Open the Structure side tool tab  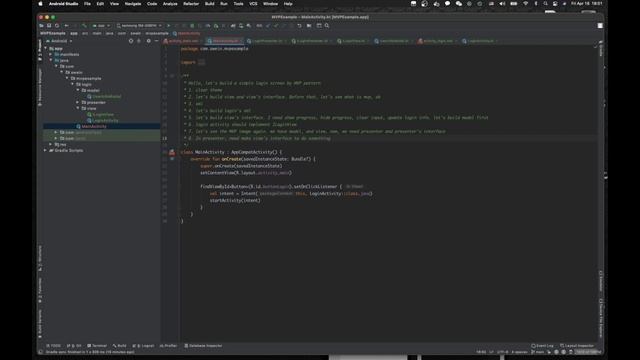pyautogui.click(x=40, y=258)
